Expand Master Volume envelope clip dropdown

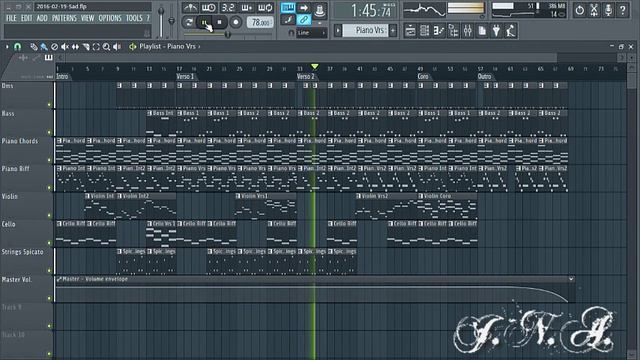[x=571, y=279]
